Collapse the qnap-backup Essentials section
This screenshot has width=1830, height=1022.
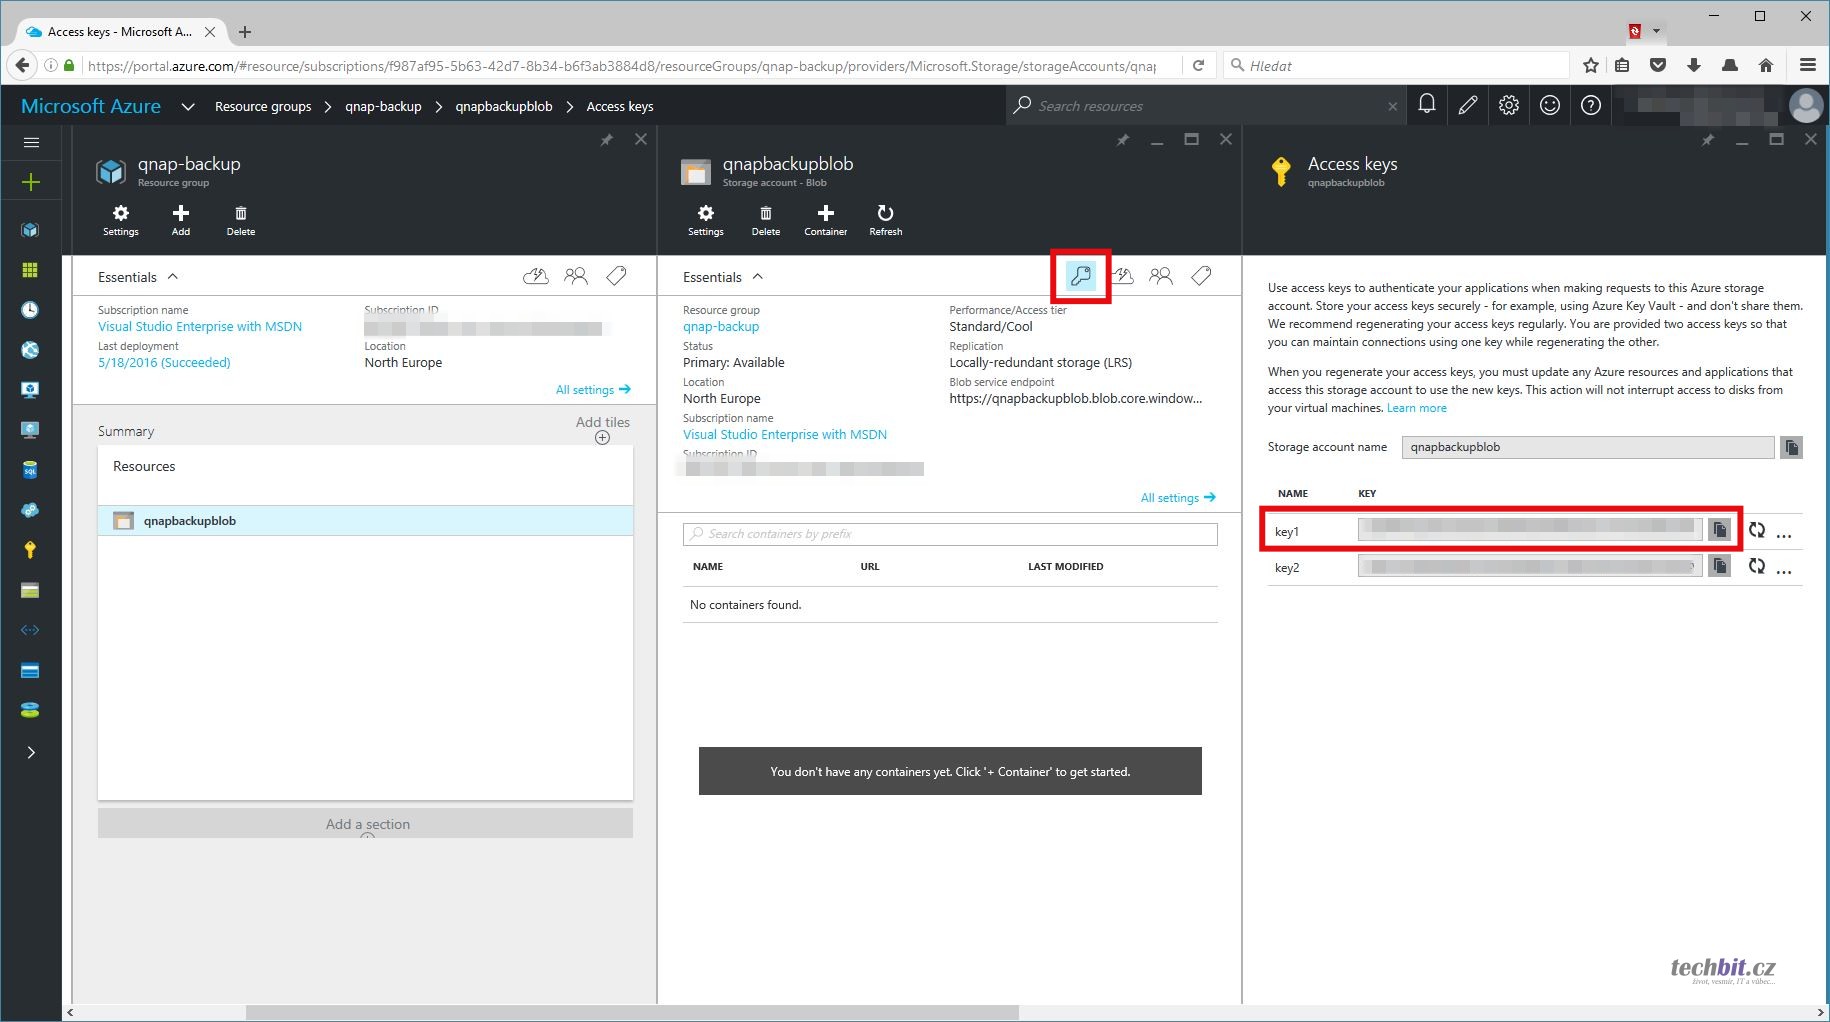pyautogui.click(x=172, y=277)
